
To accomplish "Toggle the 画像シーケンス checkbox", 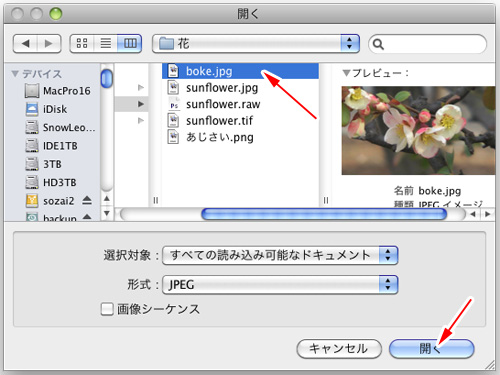I will [x=107, y=309].
